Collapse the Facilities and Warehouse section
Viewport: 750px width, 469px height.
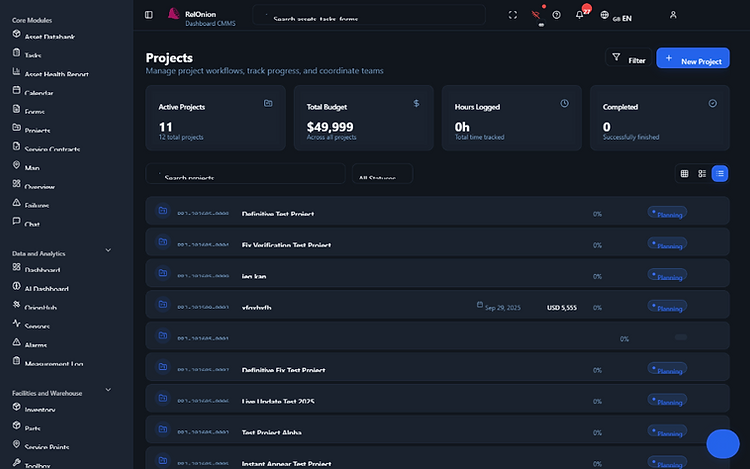click(108, 390)
